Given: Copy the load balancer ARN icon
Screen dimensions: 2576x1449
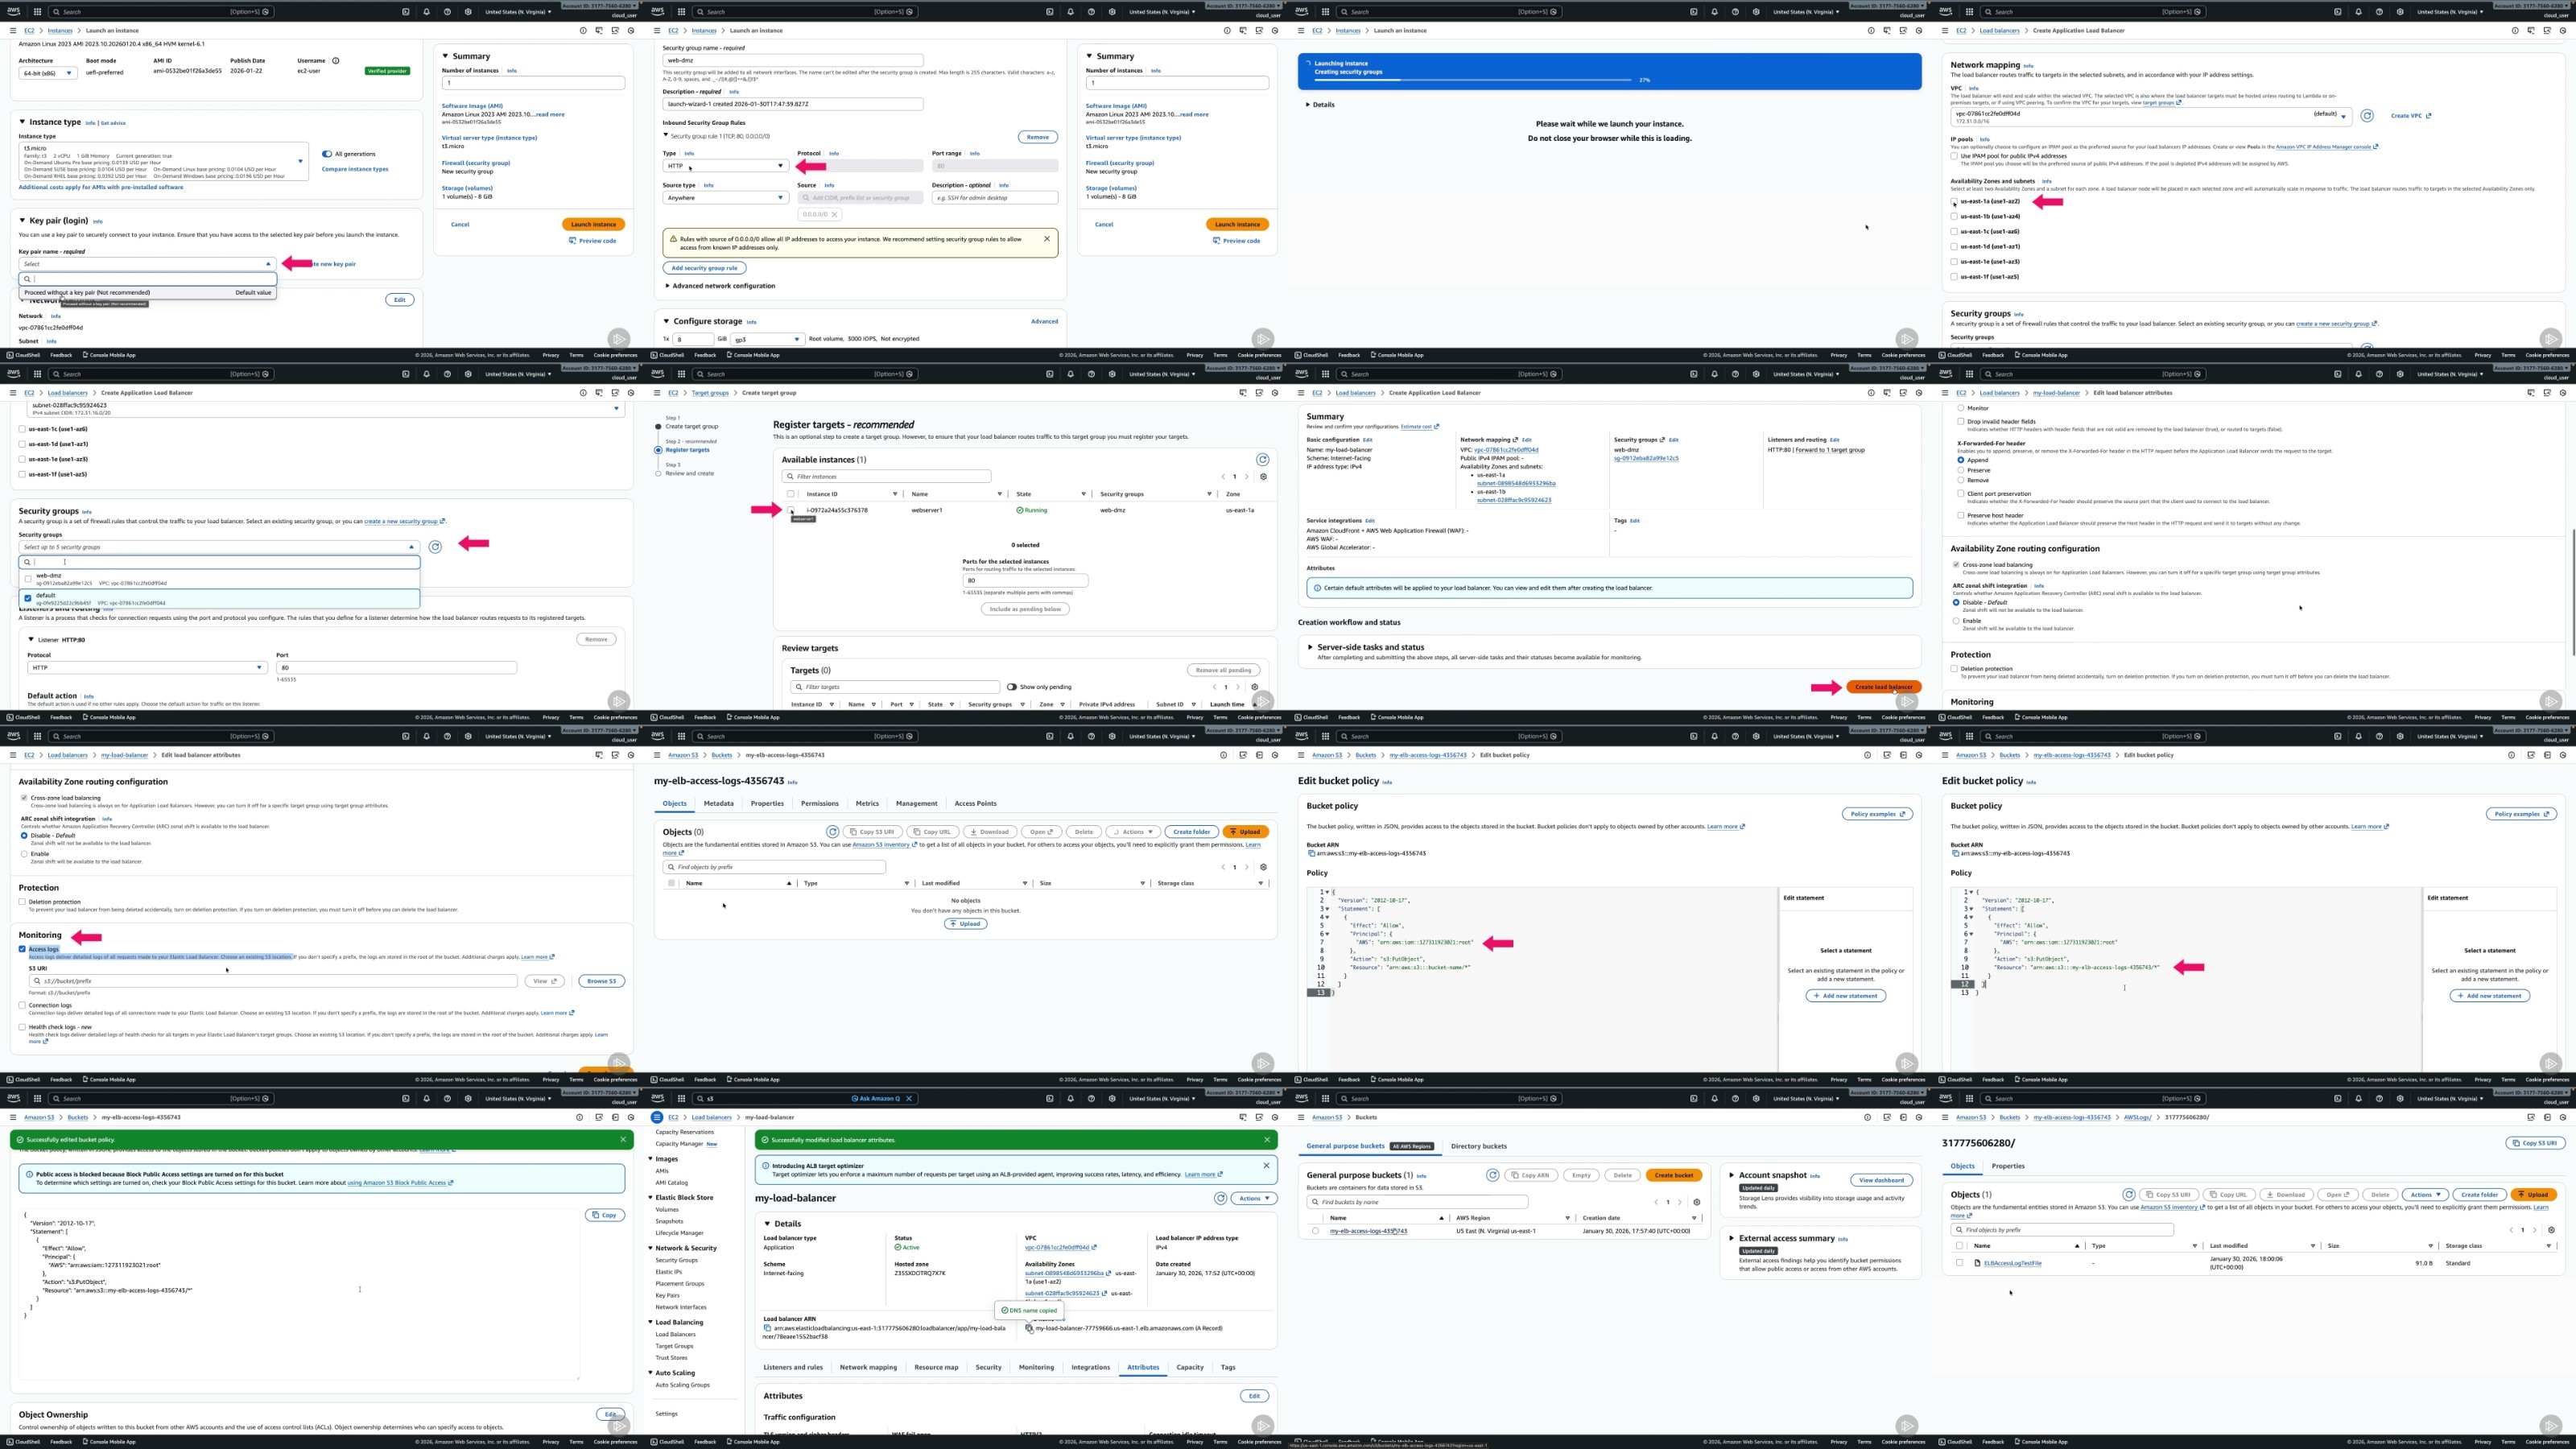Looking at the screenshot, I should click(767, 1328).
